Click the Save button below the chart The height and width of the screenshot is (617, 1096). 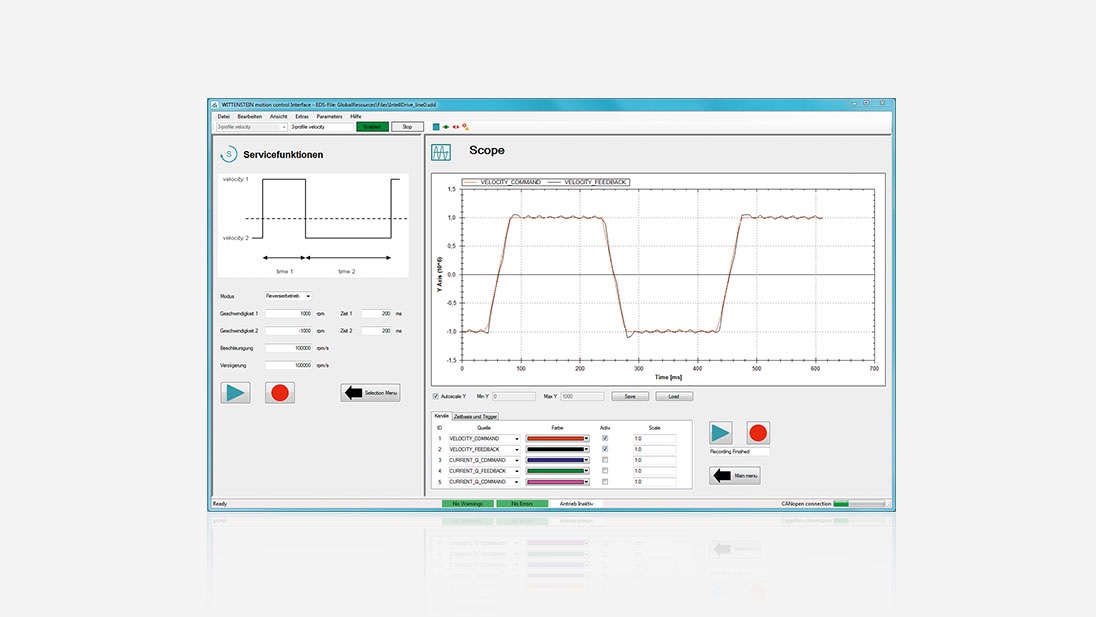[630, 396]
